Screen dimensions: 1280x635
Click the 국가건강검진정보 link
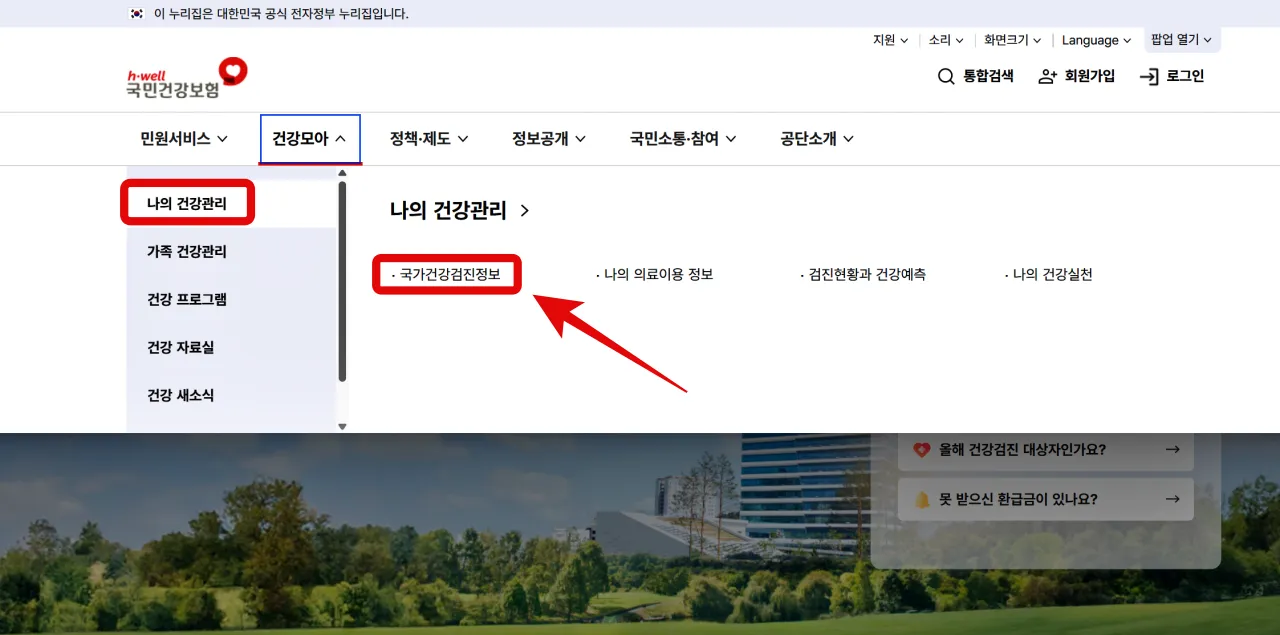(x=447, y=274)
